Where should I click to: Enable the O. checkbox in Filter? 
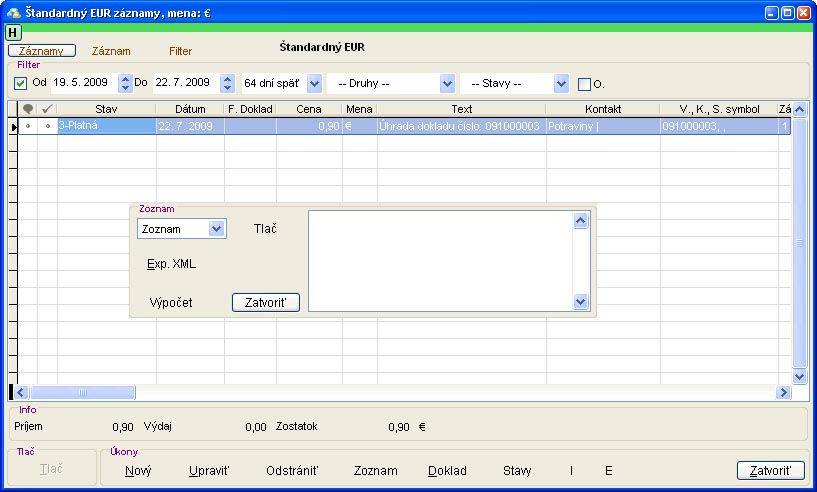click(x=585, y=84)
